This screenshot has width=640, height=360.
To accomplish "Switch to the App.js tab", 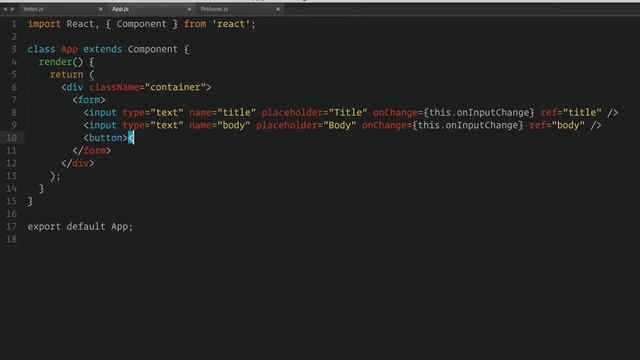I will [120, 9].
